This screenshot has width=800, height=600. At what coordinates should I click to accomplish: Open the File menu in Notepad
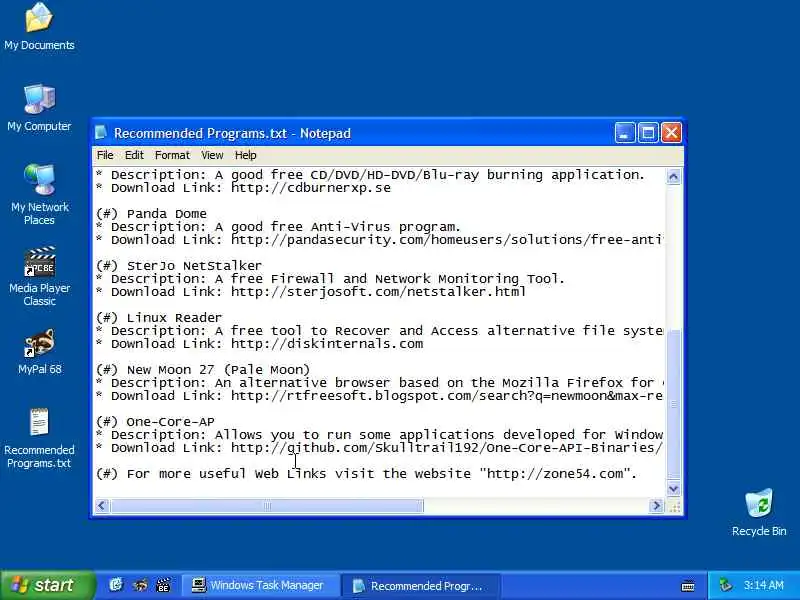coord(105,155)
